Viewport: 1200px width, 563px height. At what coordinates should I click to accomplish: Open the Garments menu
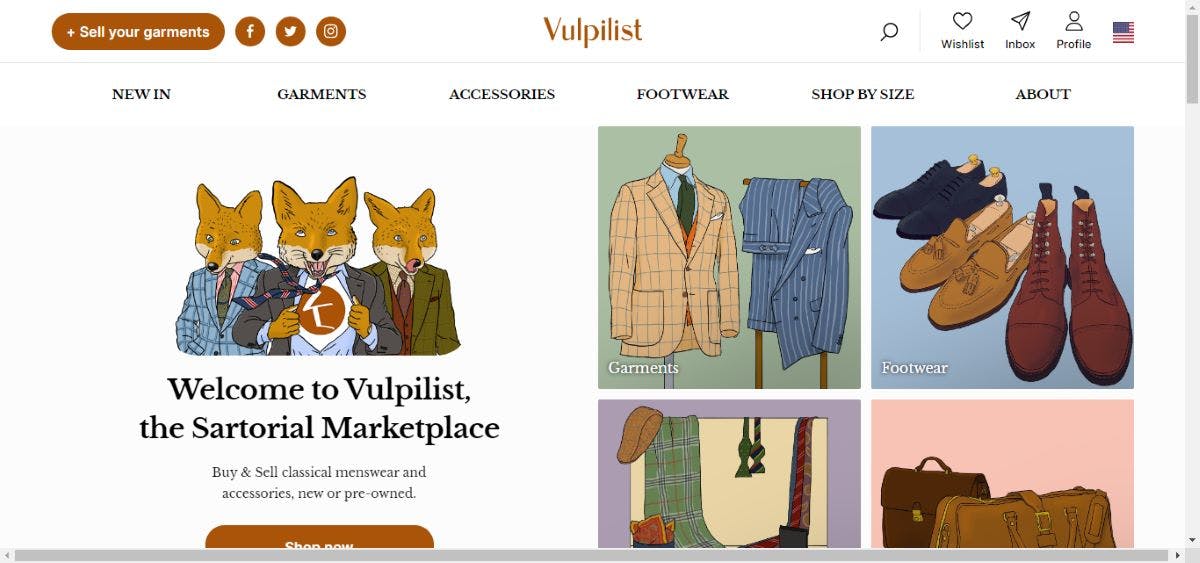point(321,94)
